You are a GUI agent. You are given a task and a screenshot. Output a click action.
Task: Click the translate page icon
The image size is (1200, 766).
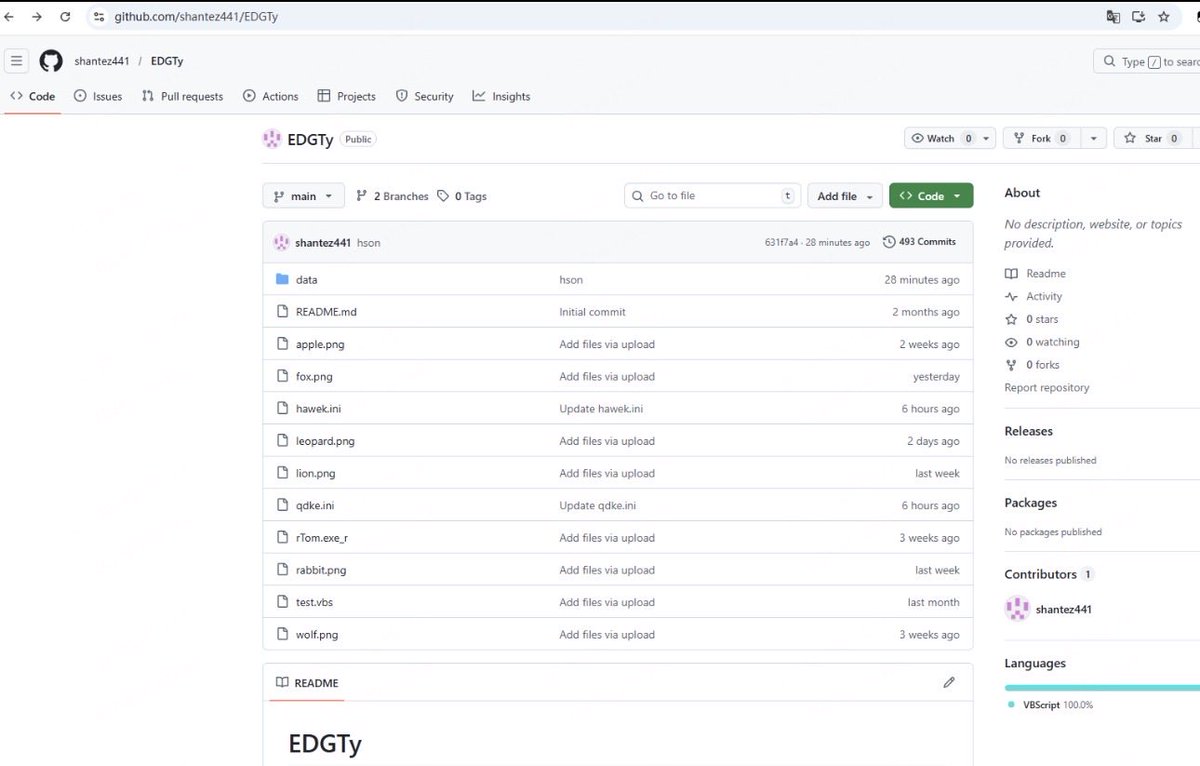tap(1113, 17)
